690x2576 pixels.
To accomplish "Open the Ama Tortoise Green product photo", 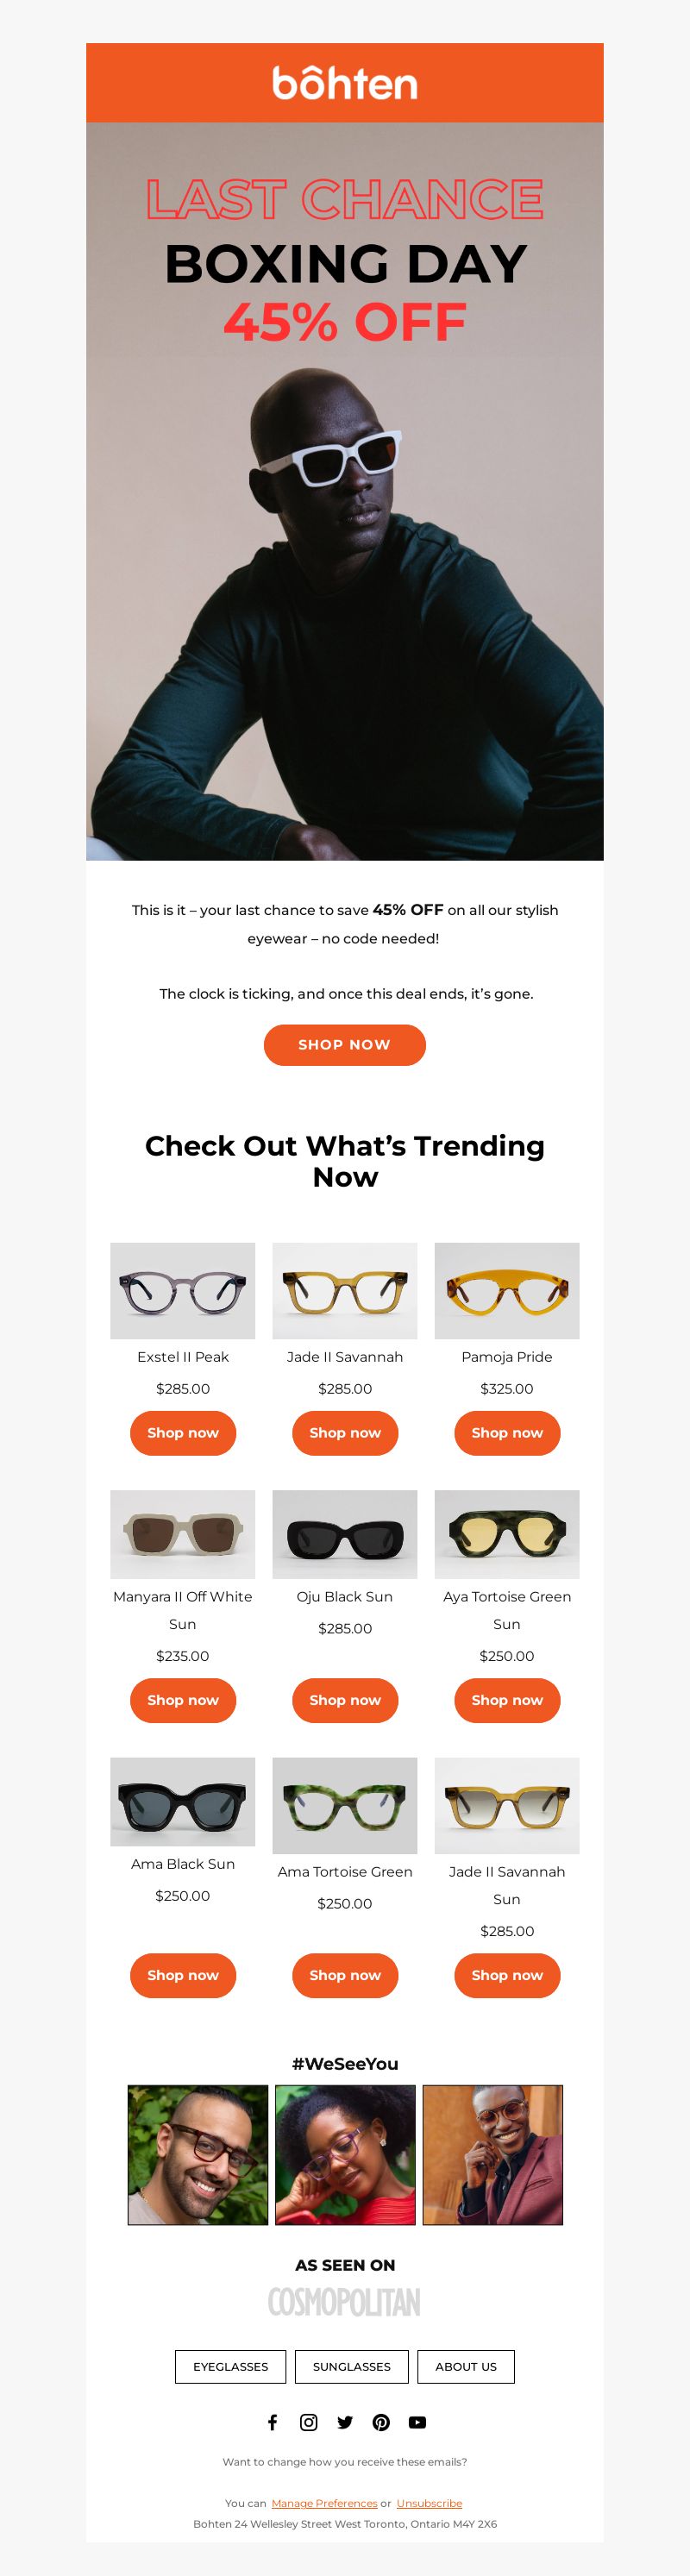I will coord(345,1805).
